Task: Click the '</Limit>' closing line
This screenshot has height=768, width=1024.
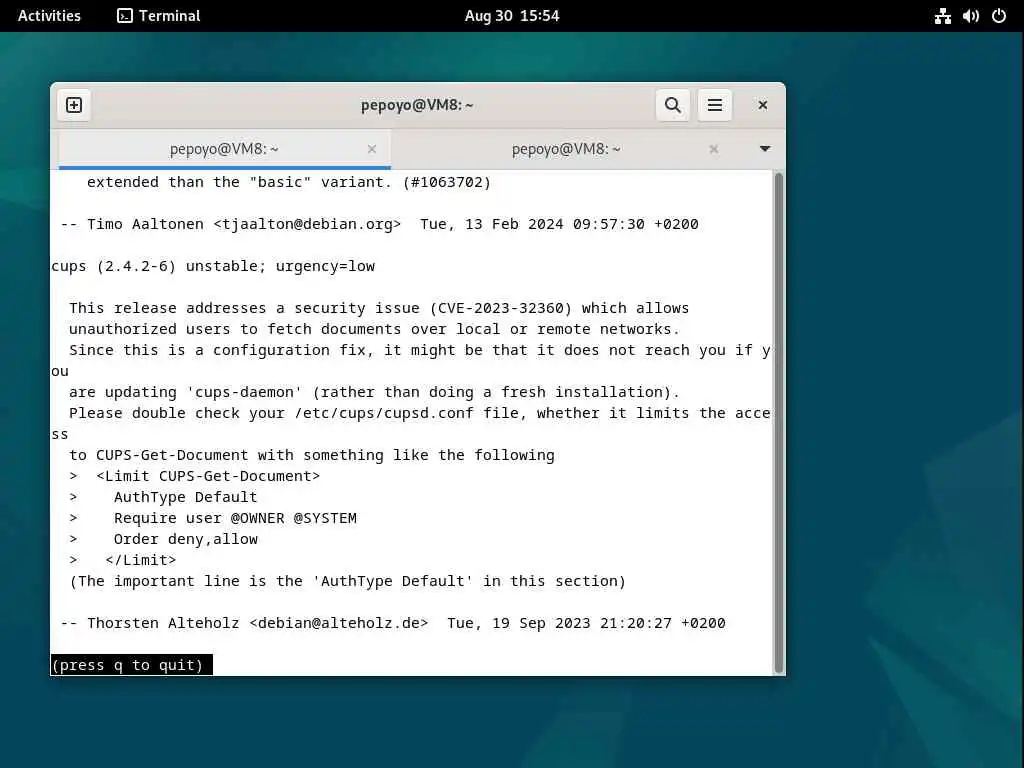Action: click(140, 560)
